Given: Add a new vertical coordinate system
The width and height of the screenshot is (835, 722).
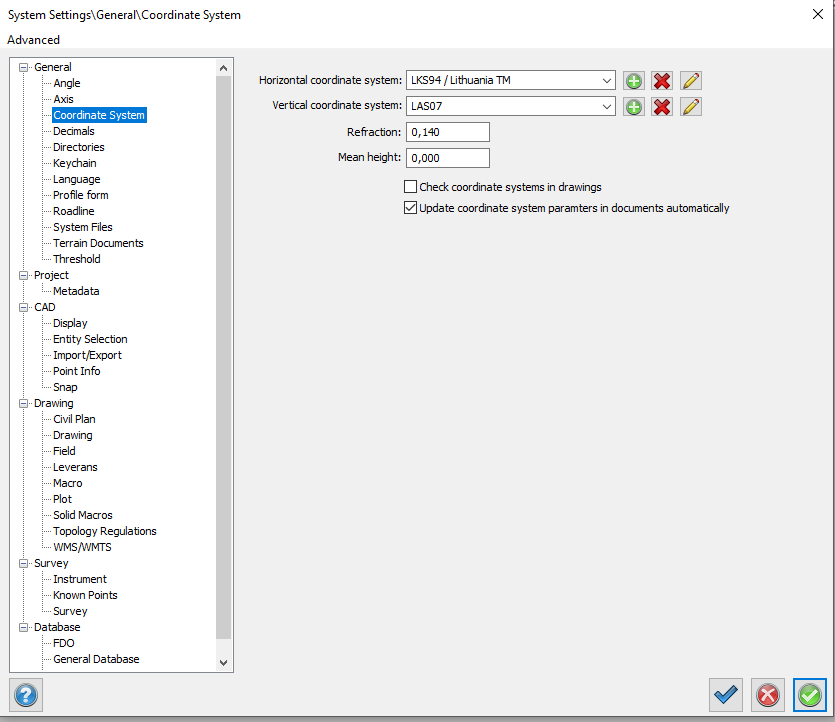Looking at the screenshot, I should [634, 106].
